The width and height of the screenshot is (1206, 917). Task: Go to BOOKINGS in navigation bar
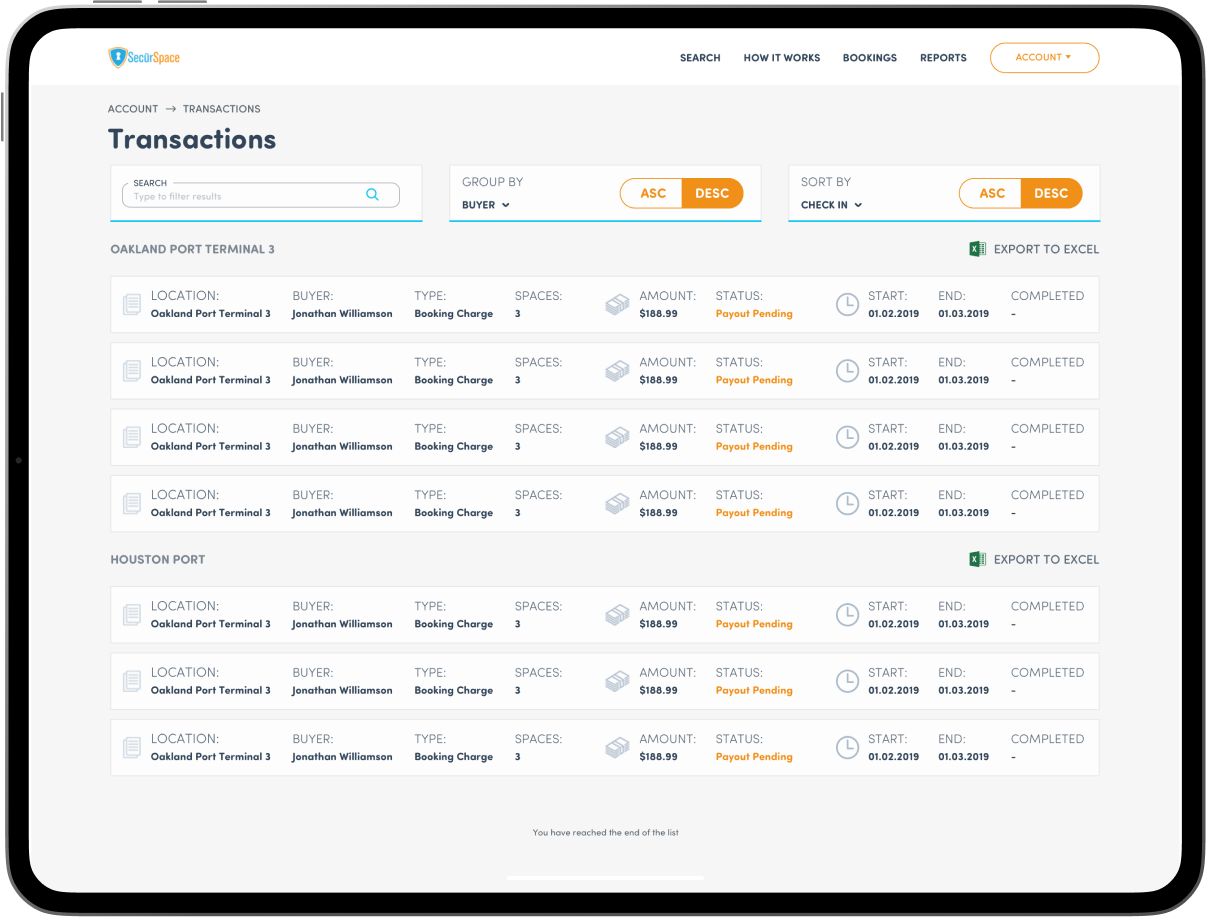[869, 58]
